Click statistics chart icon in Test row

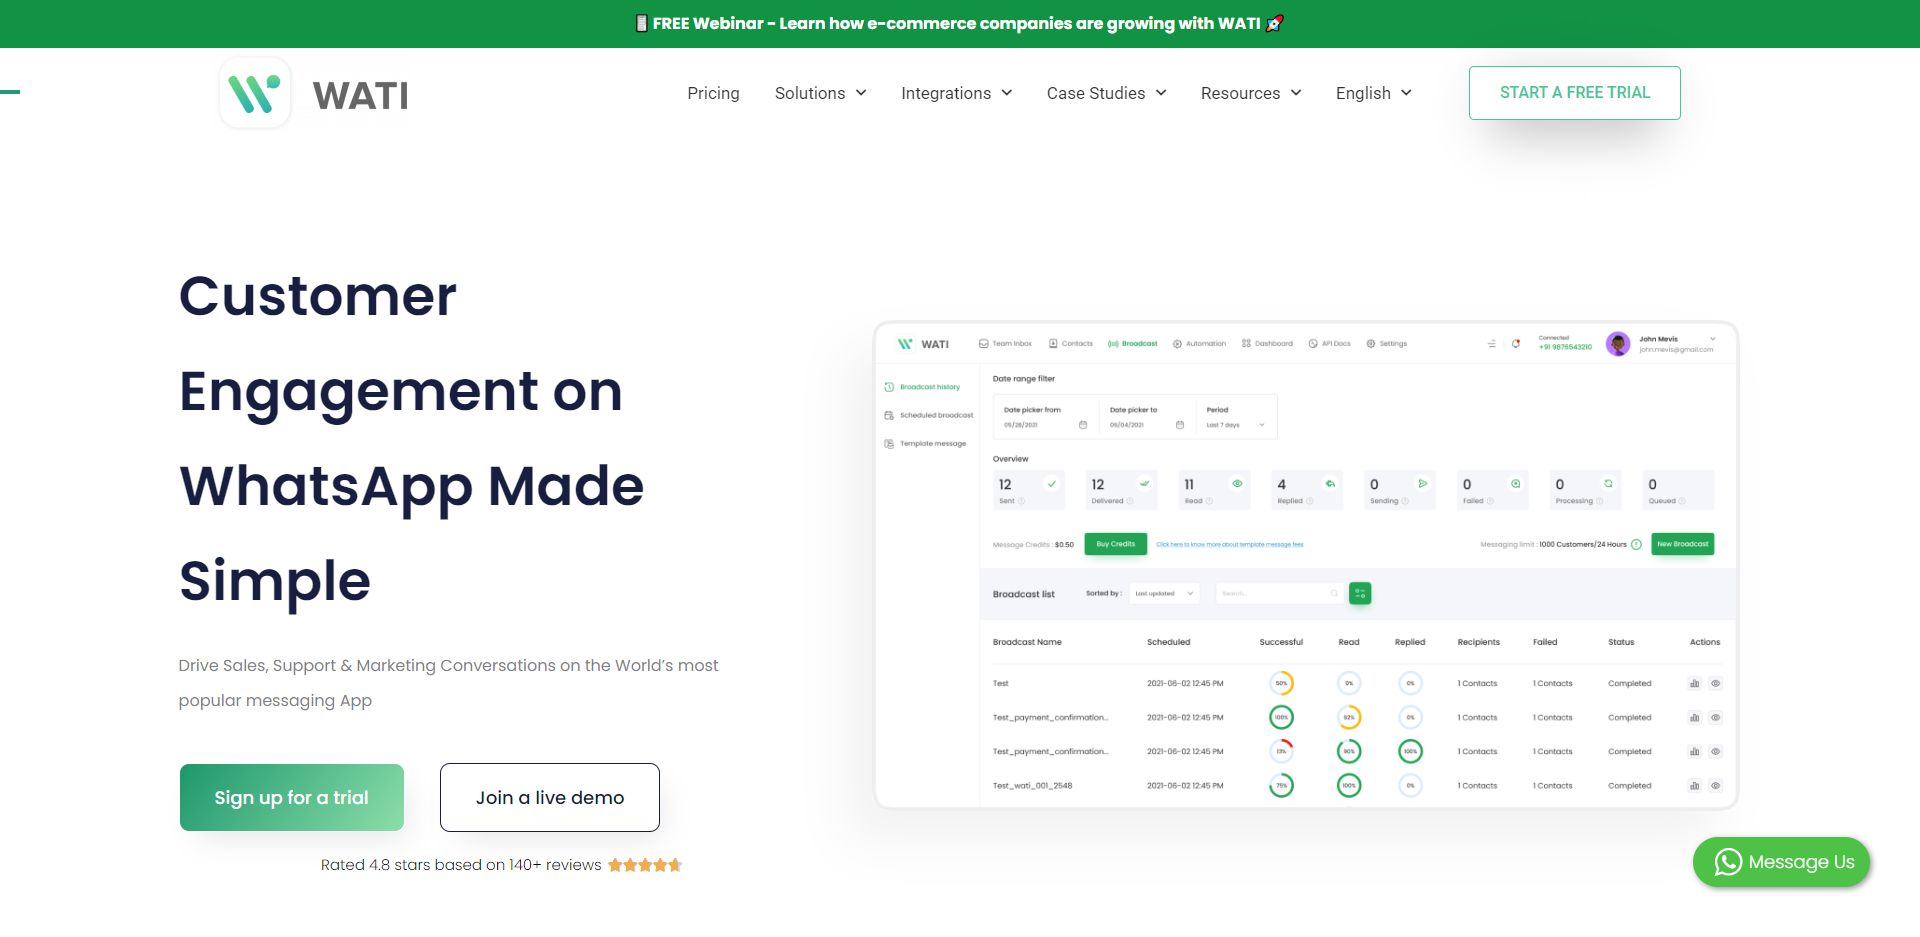pos(1694,684)
